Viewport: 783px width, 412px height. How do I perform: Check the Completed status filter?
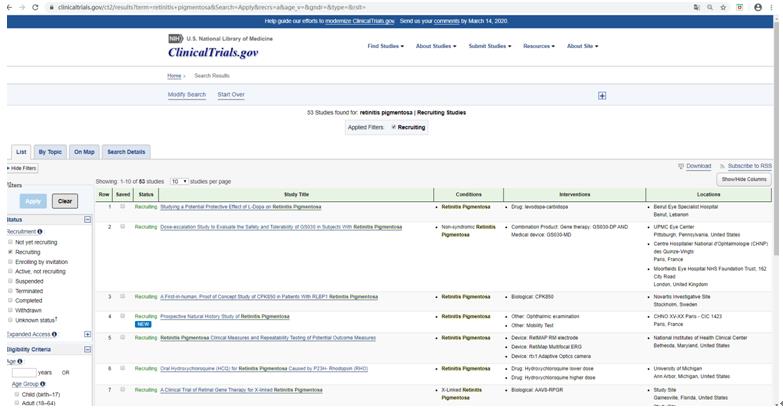[10, 300]
